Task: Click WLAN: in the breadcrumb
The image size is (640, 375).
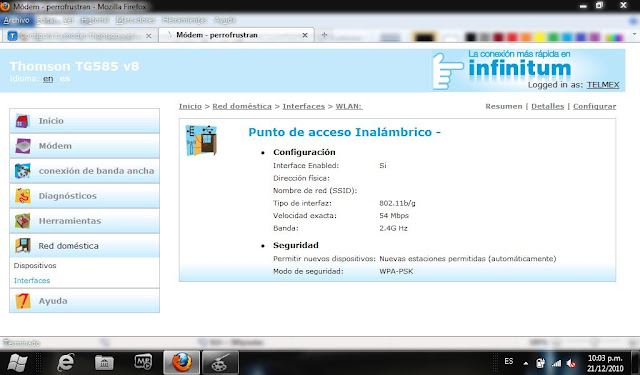Action: click(x=349, y=106)
